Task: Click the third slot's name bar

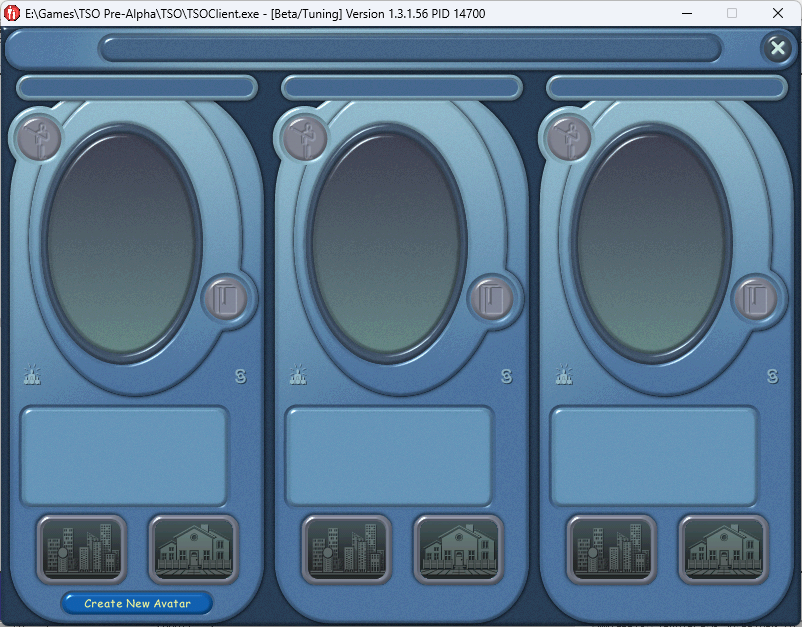Action: (666, 87)
